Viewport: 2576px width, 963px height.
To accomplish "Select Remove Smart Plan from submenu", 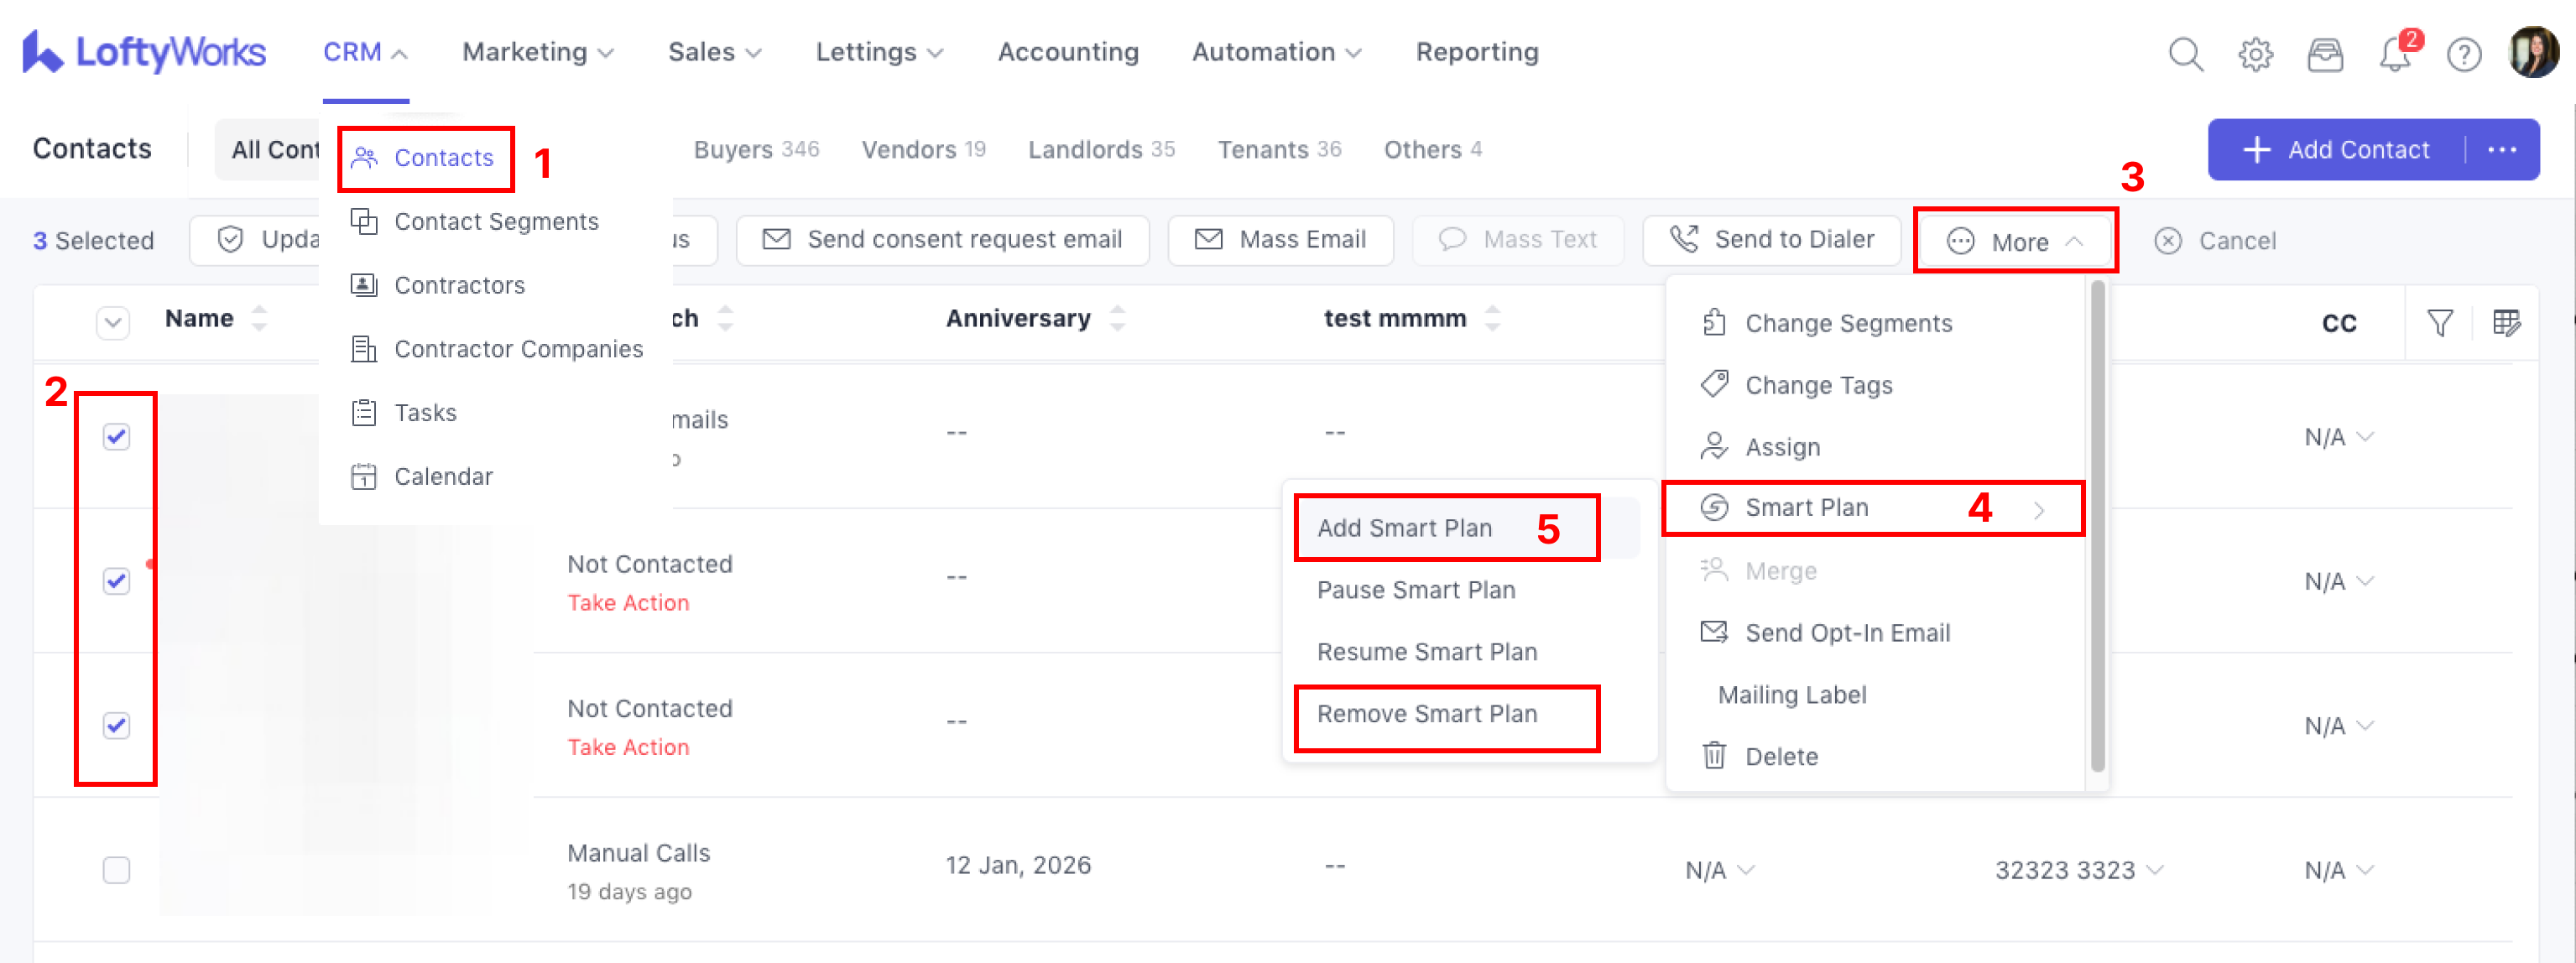I will [1427, 714].
